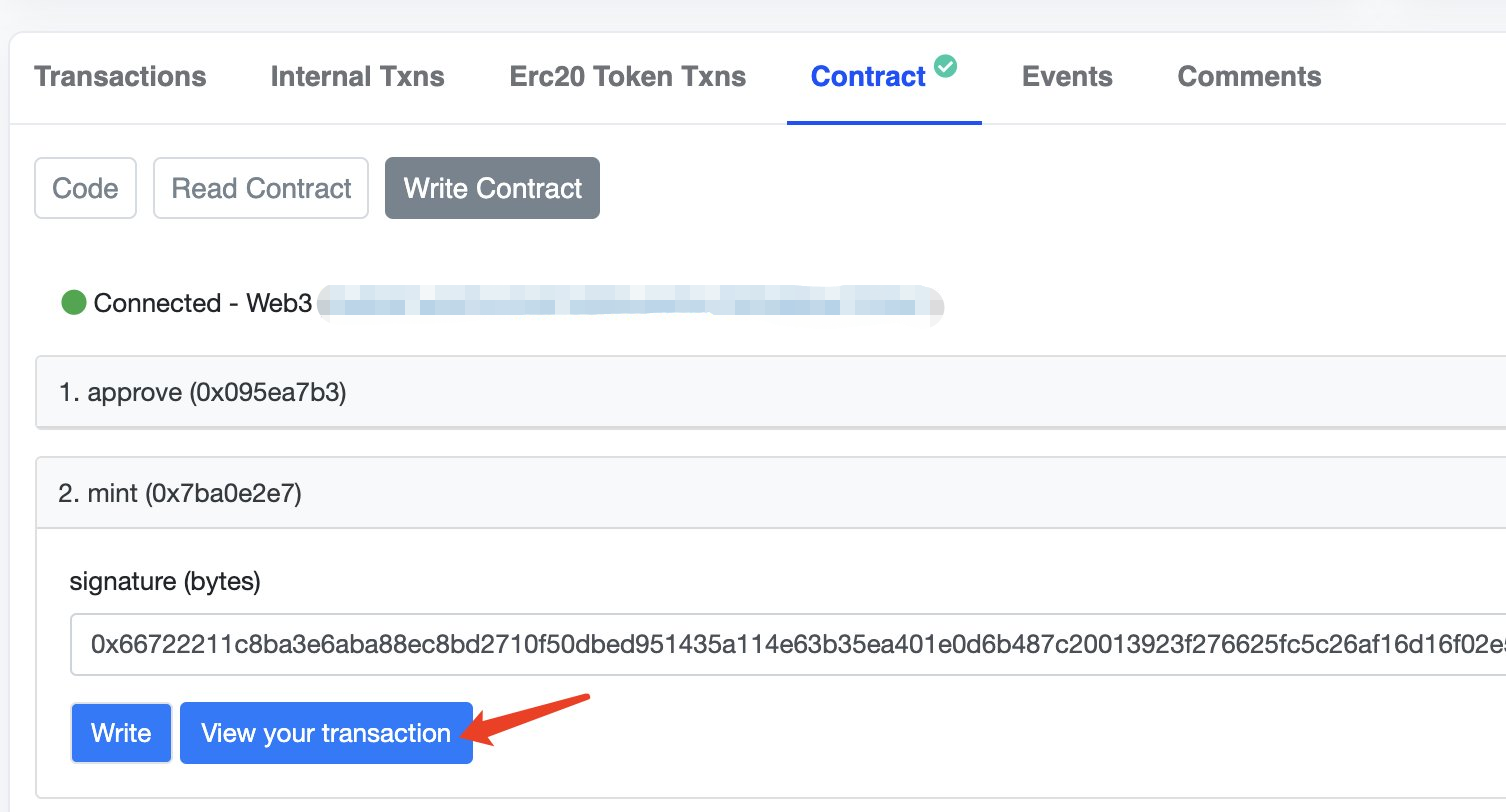
Task: Open the Events tab
Action: click(x=1067, y=77)
